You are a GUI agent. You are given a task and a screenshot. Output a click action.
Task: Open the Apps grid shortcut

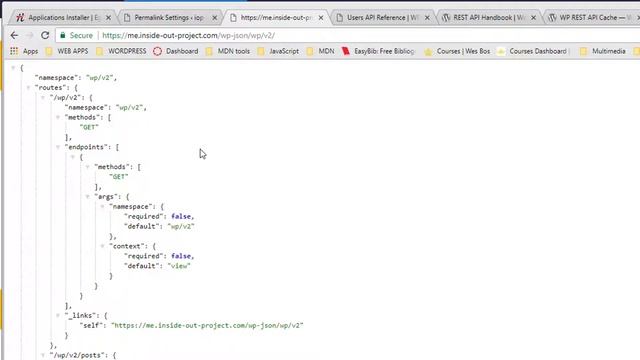(24, 51)
